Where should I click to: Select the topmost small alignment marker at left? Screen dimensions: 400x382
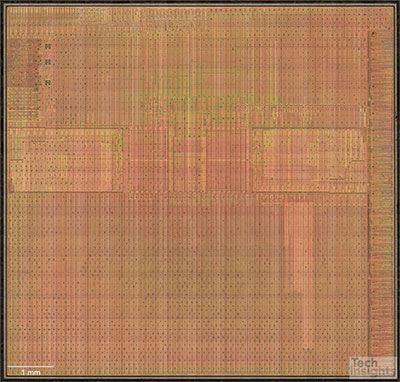[48, 47]
